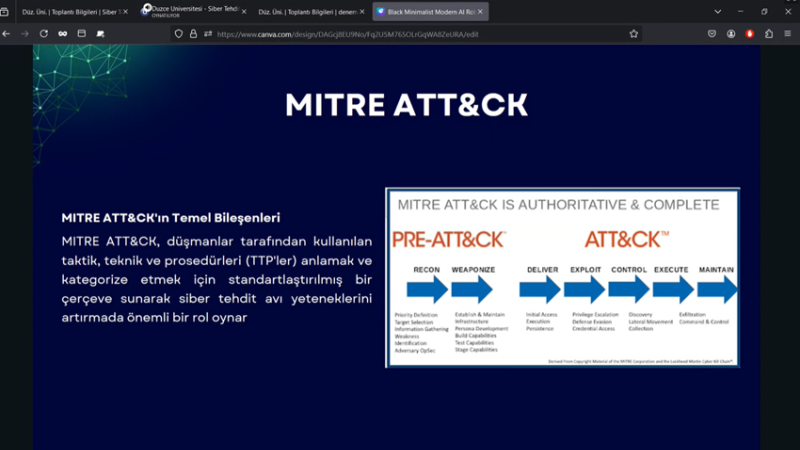Close the Toplantı Bilgileri denem tab
The height and width of the screenshot is (450, 800).
tap(362, 12)
